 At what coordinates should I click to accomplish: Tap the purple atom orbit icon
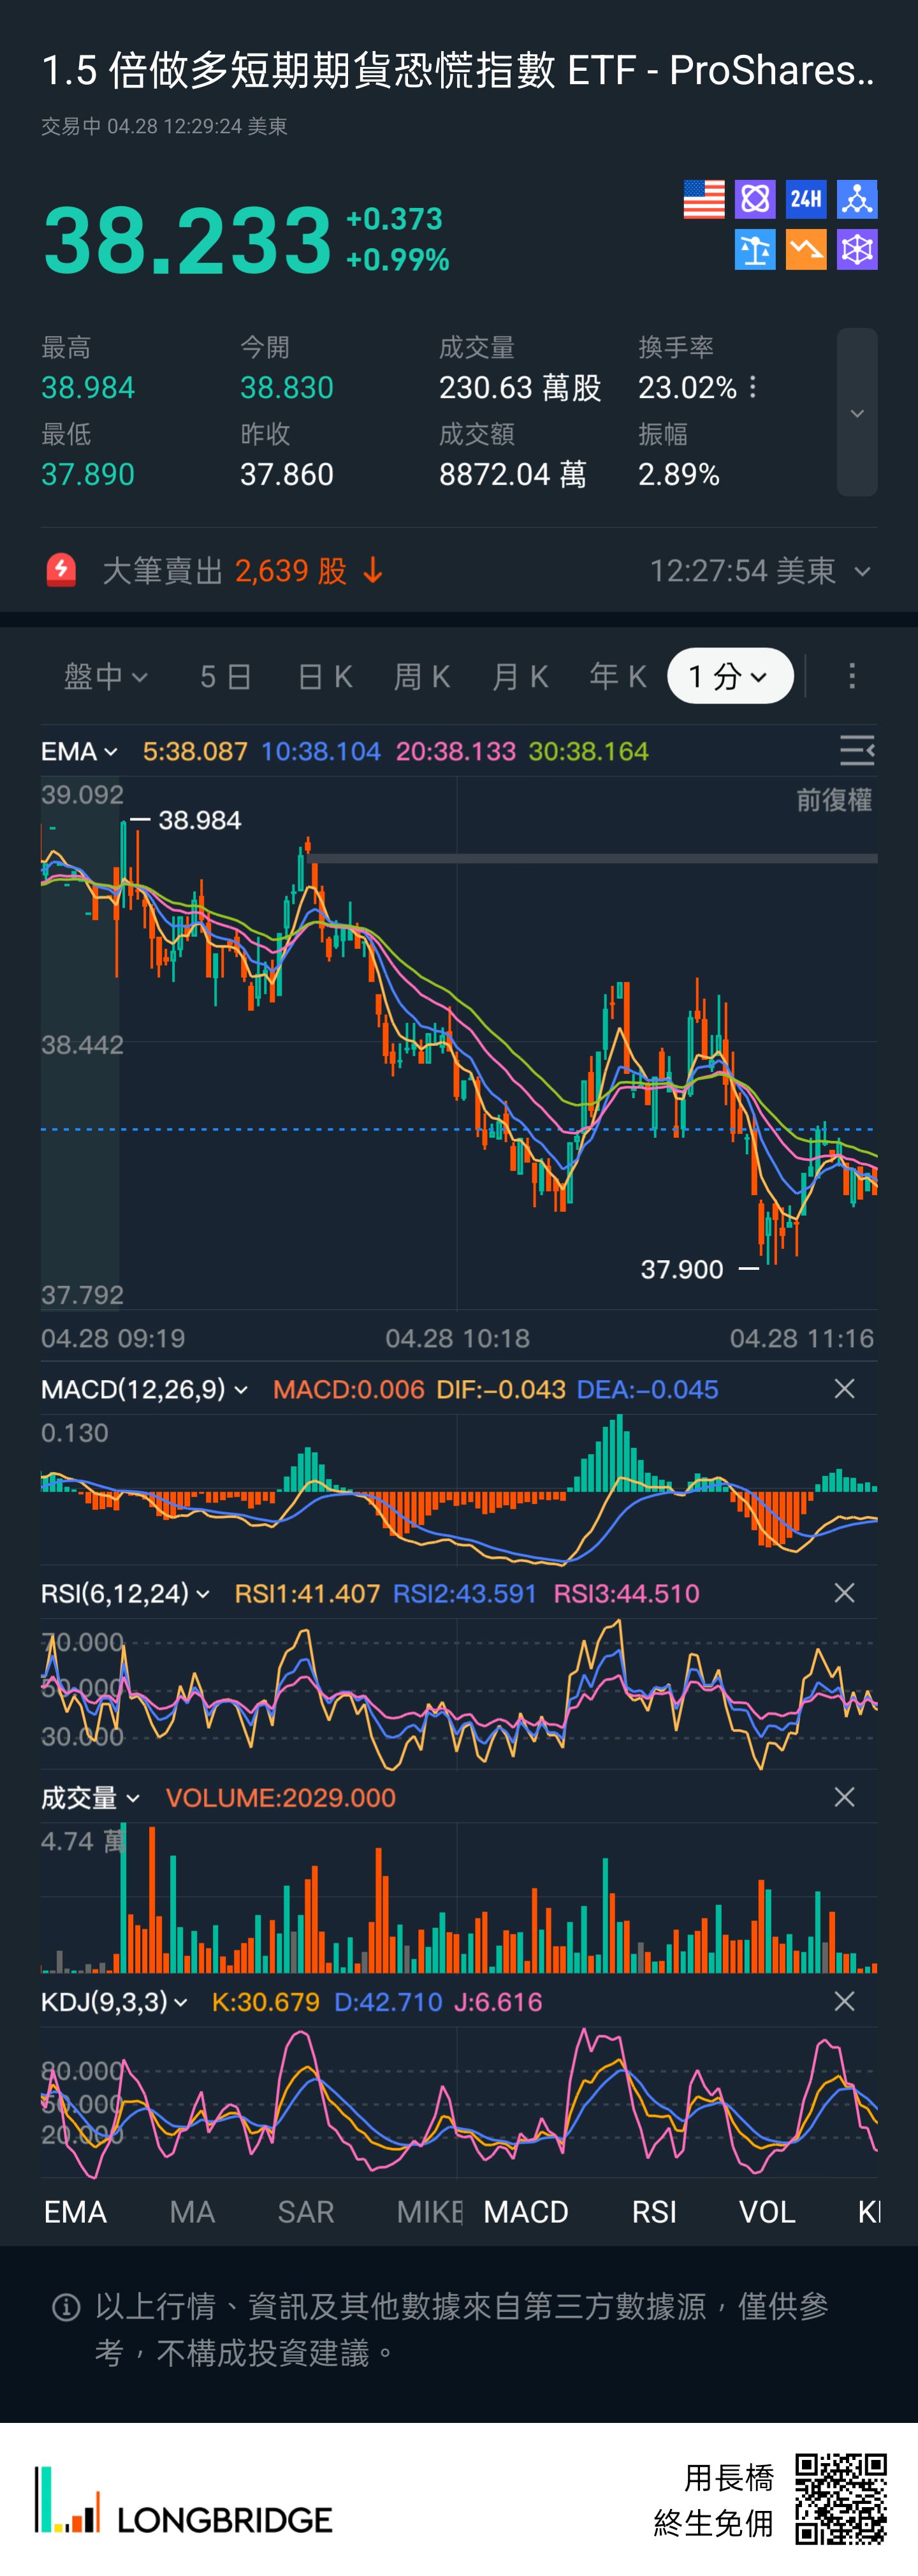pos(755,199)
